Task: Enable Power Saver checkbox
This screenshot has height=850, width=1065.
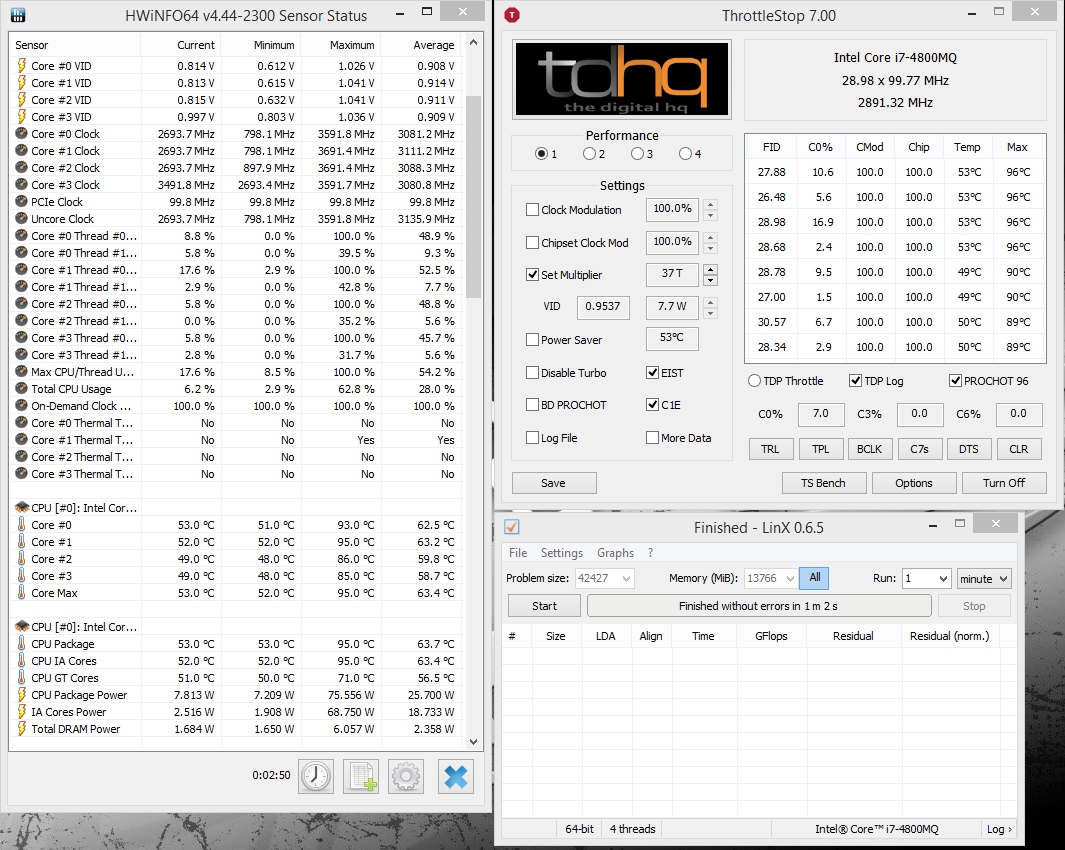Action: pos(532,340)
